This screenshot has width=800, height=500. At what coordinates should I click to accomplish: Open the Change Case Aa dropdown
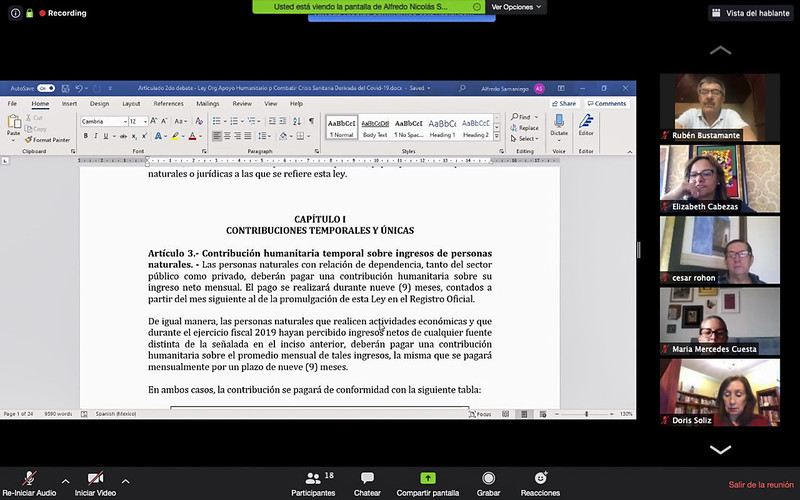click(x=181, y=121)
